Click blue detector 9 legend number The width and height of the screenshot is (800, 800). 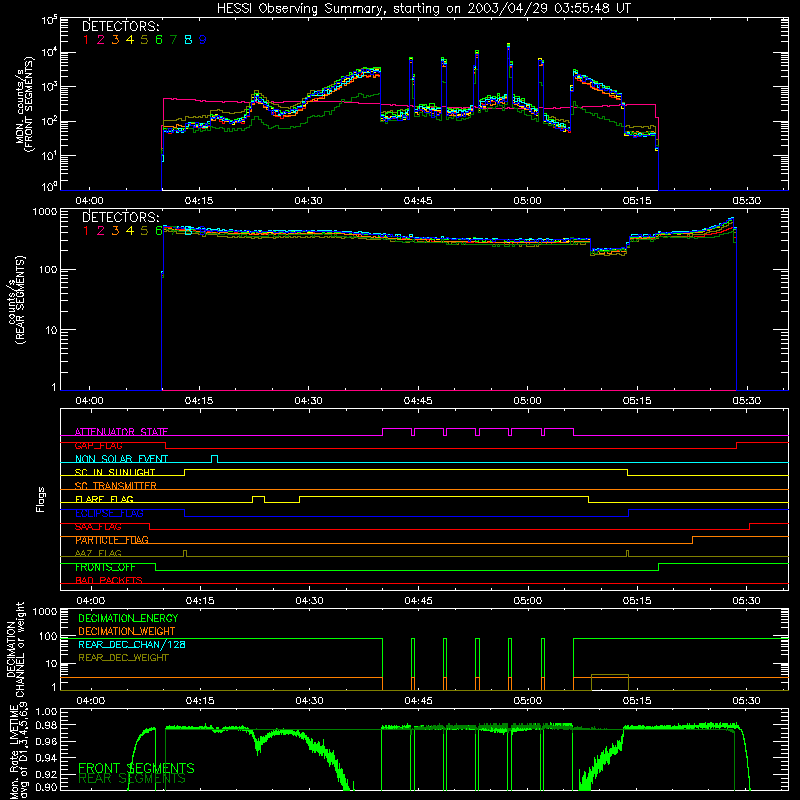coord(203,40)
